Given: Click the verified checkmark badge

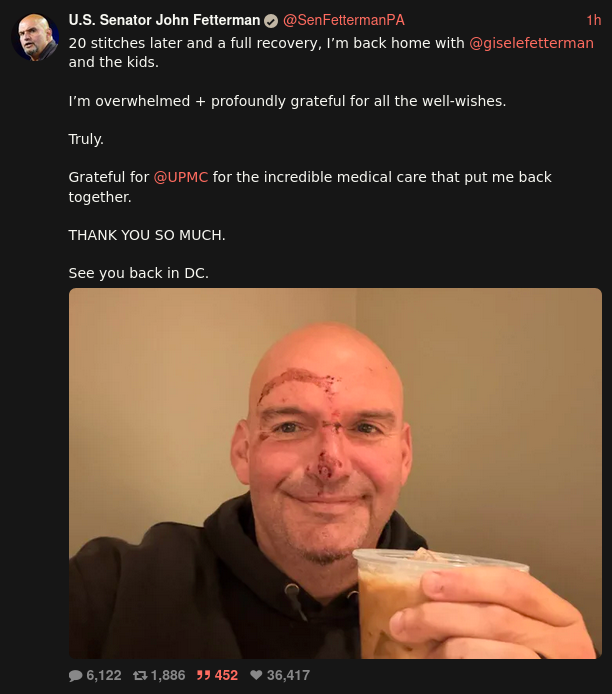Looking at the screenshot, I should 271,21.
